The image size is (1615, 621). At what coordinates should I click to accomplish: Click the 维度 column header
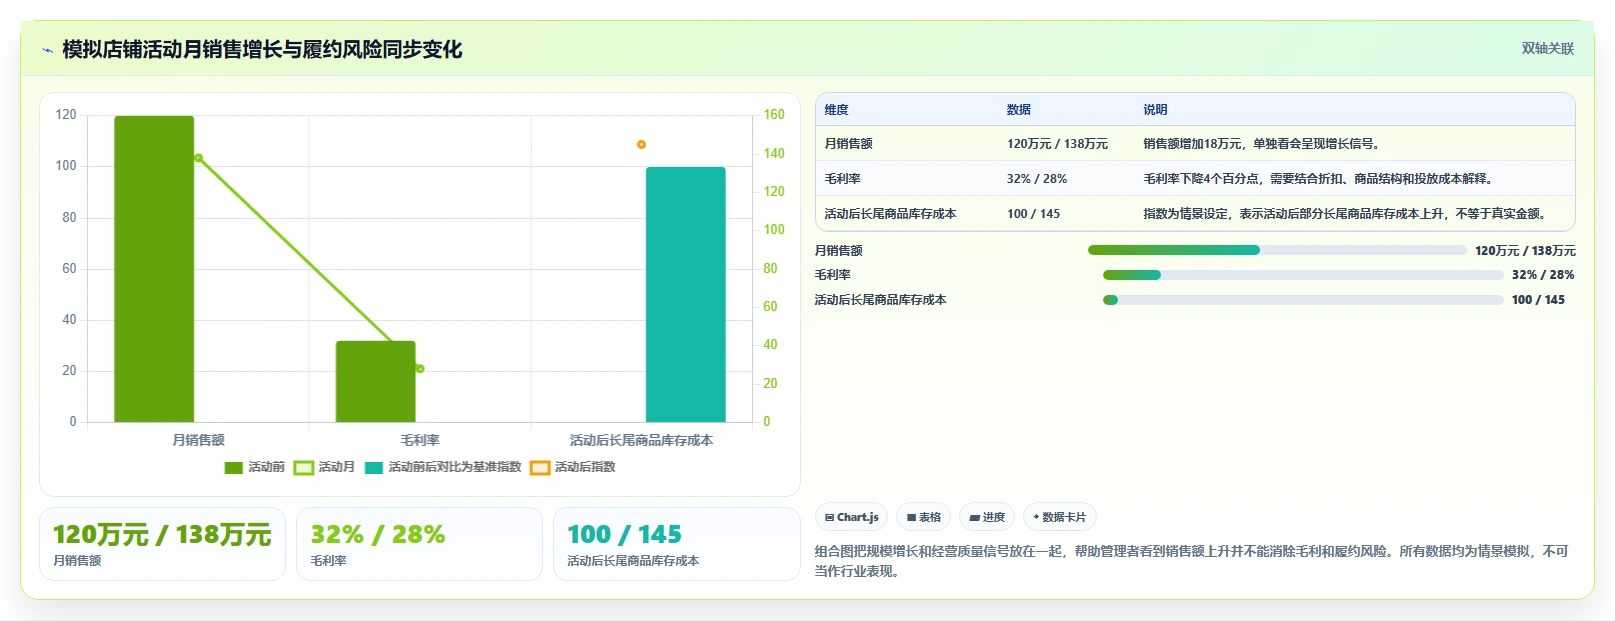pos(836,110)
